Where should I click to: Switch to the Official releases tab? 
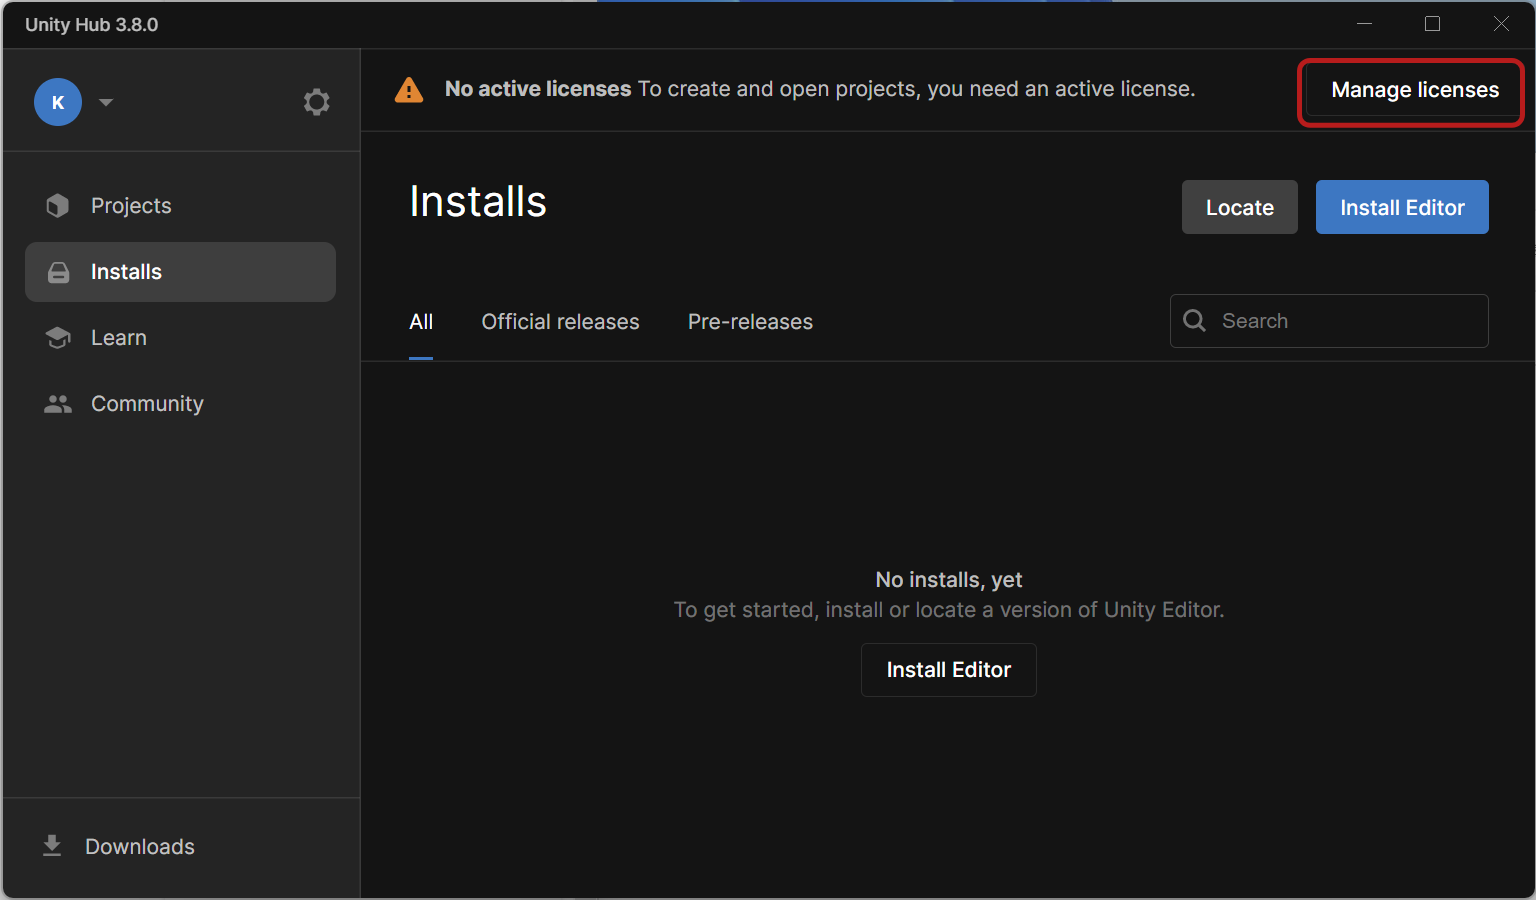560,322
